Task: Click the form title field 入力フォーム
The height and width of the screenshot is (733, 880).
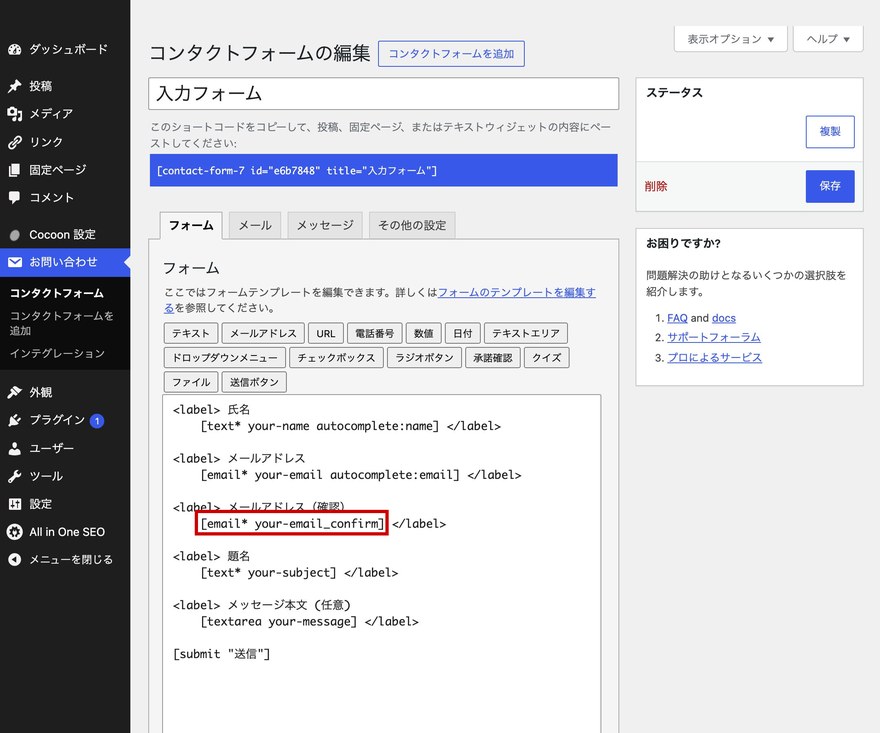Action: [x=384, y=94]
